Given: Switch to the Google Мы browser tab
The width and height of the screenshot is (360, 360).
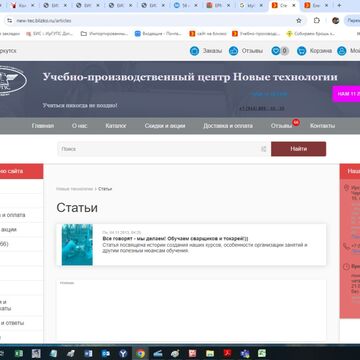Looking at the screenshot, I should click(251, 5).
